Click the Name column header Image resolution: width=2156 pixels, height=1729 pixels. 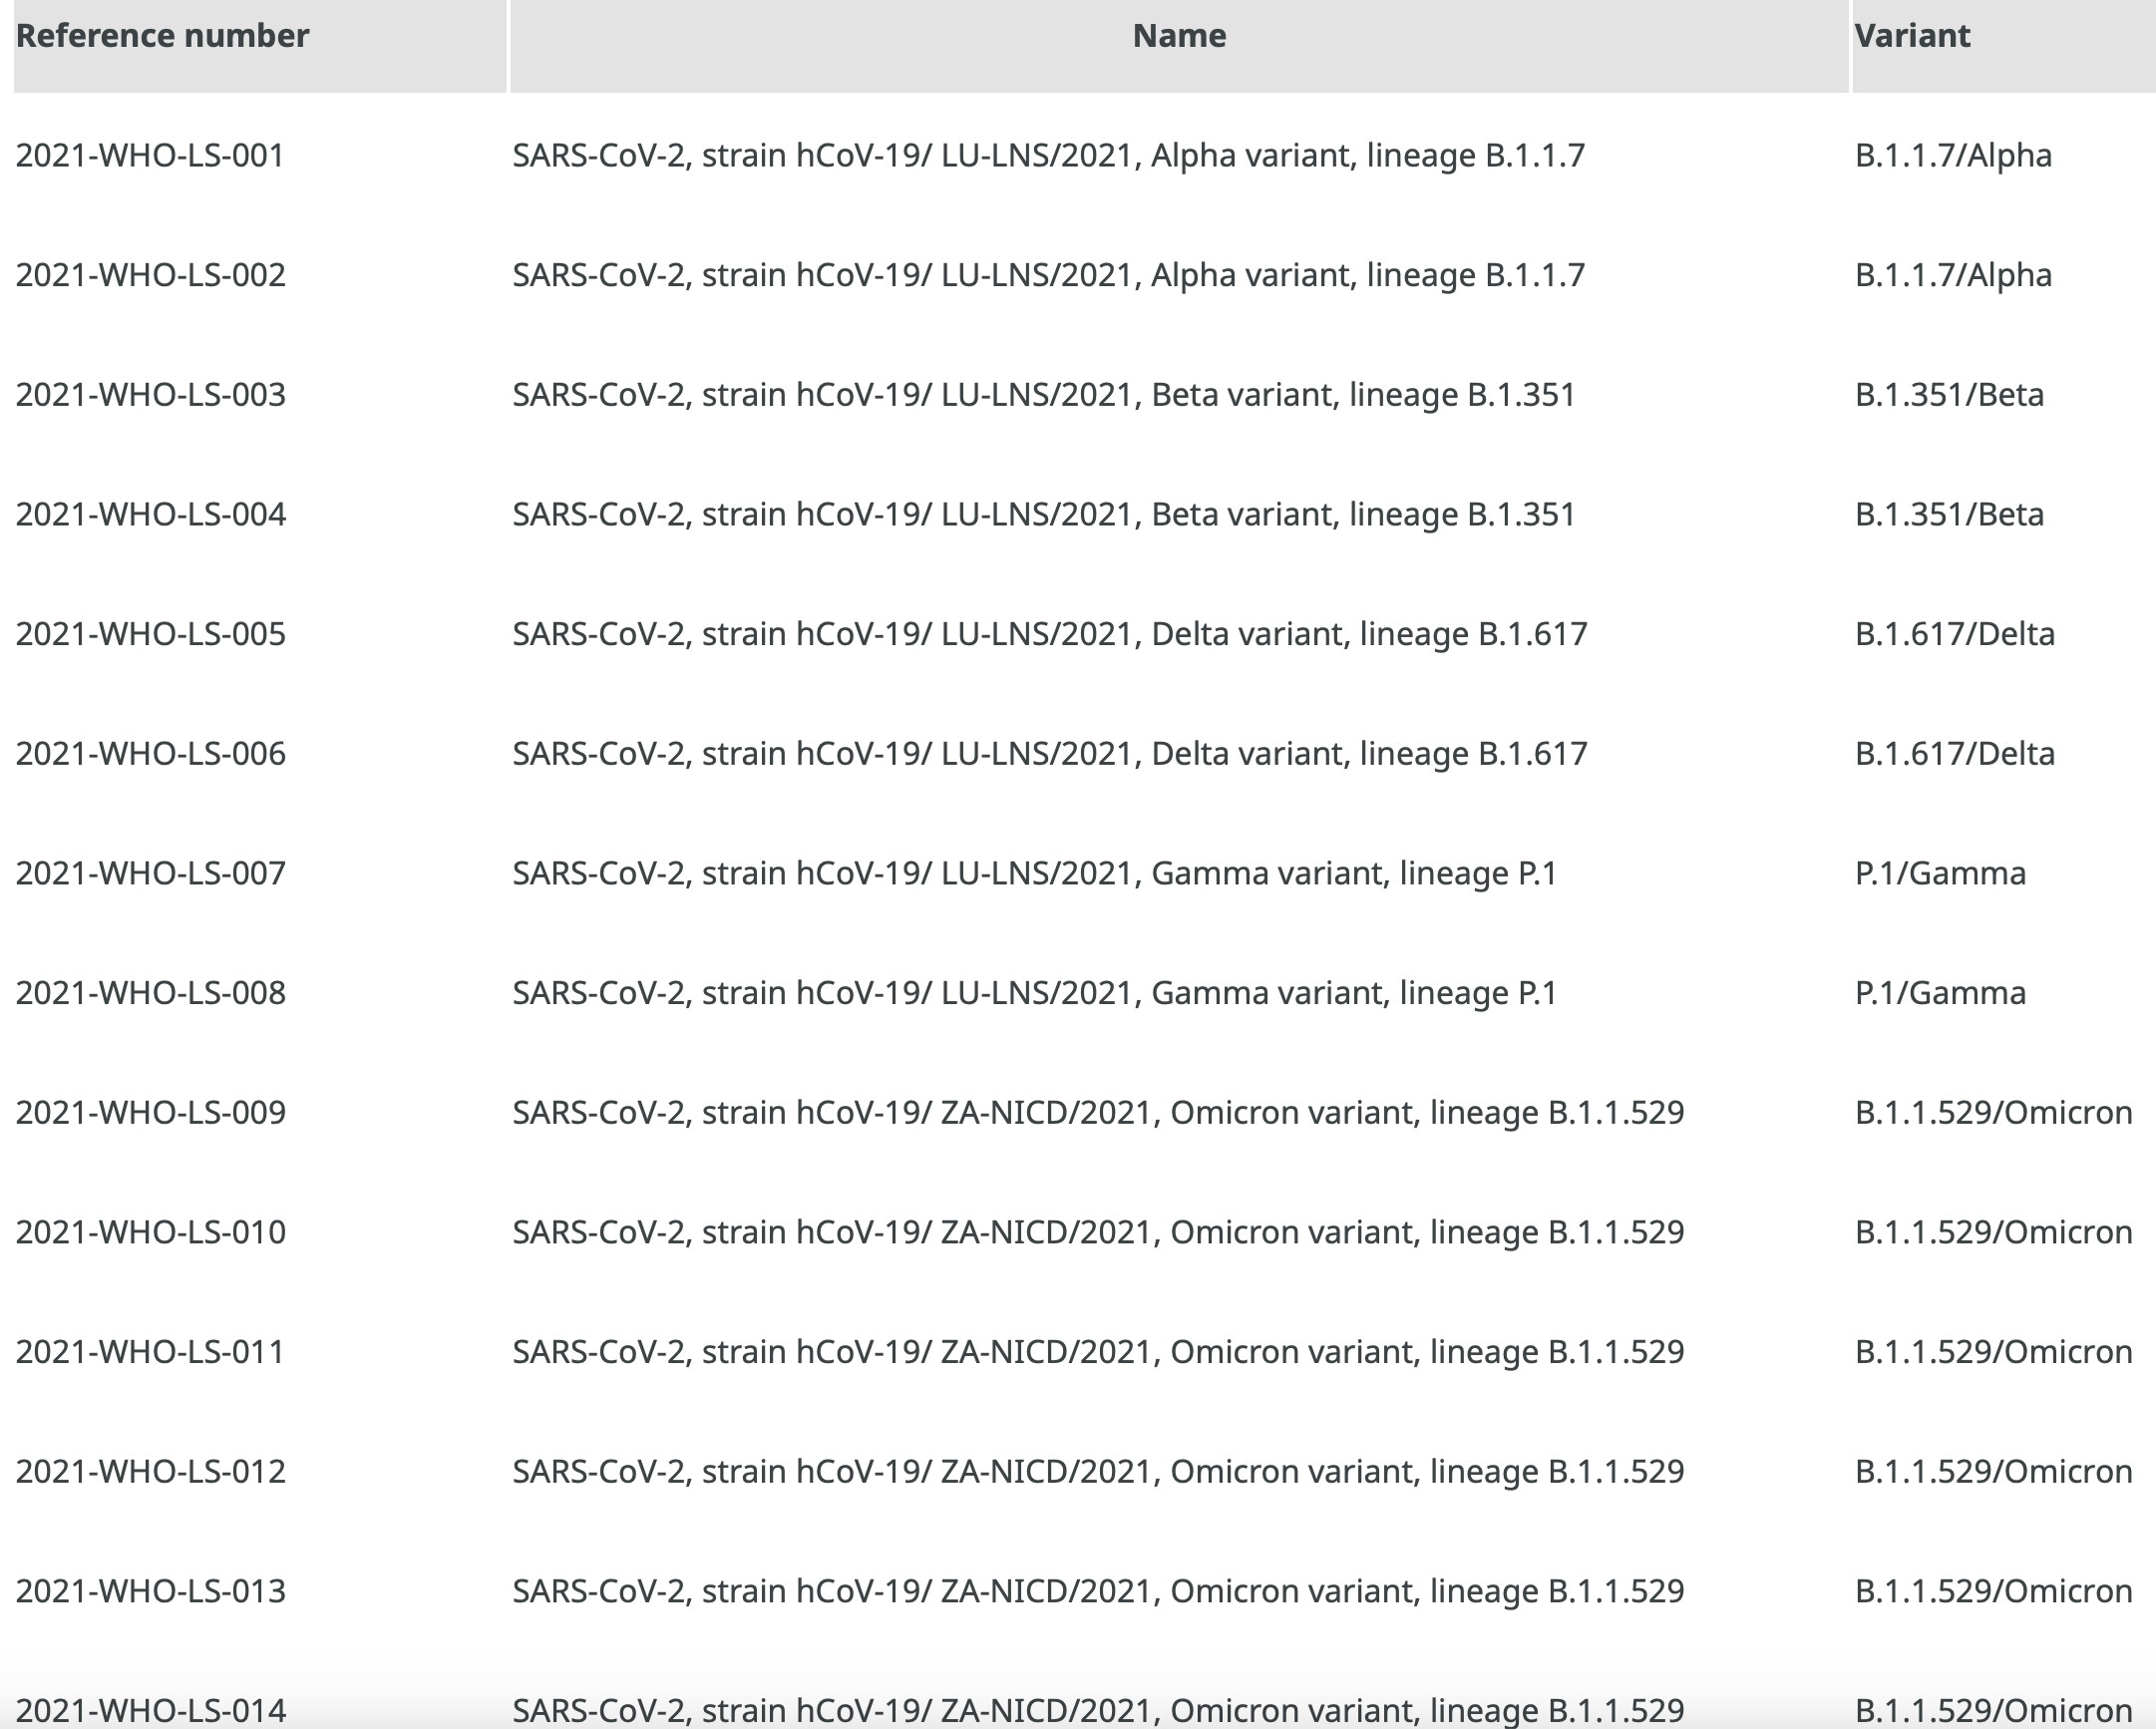1178,36
